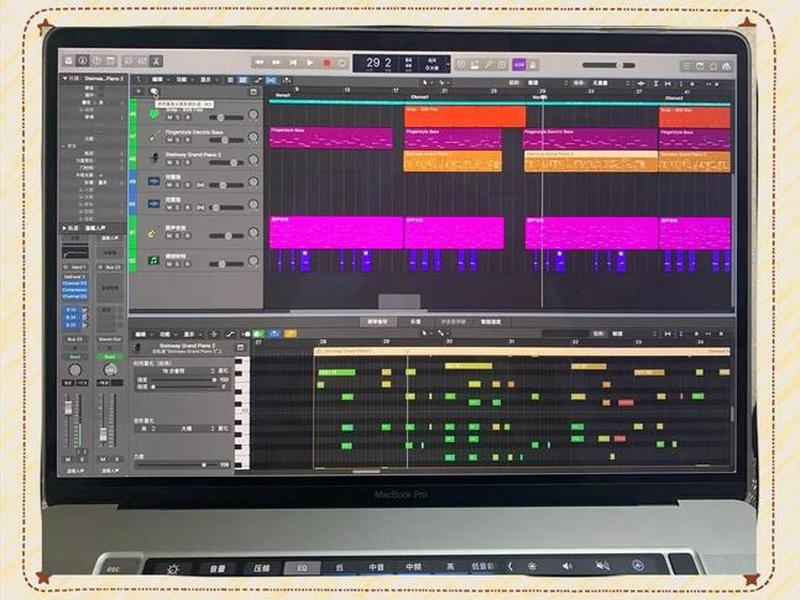Open the tracks area snap mode dropdown
Screen dimensions: 800x600
pos(547,83)
